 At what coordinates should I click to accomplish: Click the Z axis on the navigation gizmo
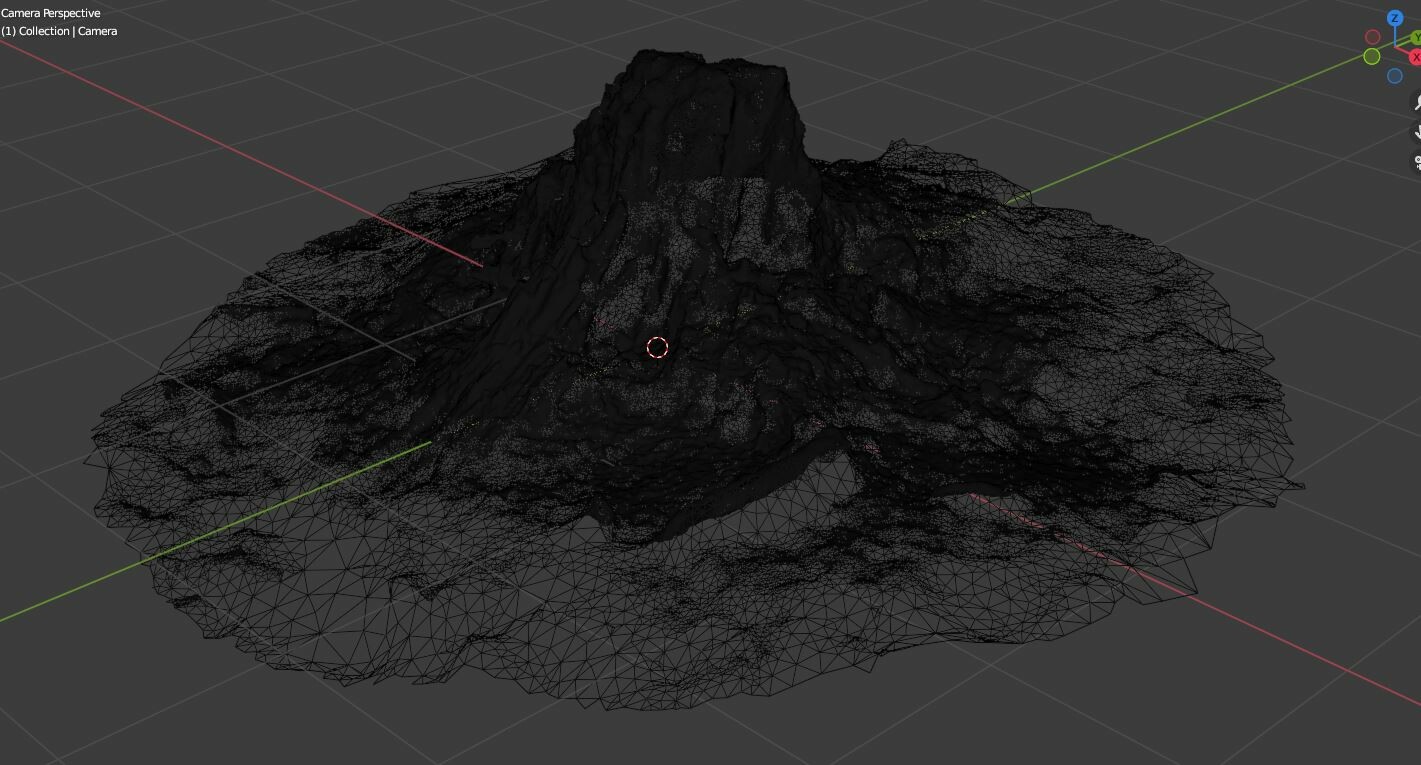click(1395, 18)
